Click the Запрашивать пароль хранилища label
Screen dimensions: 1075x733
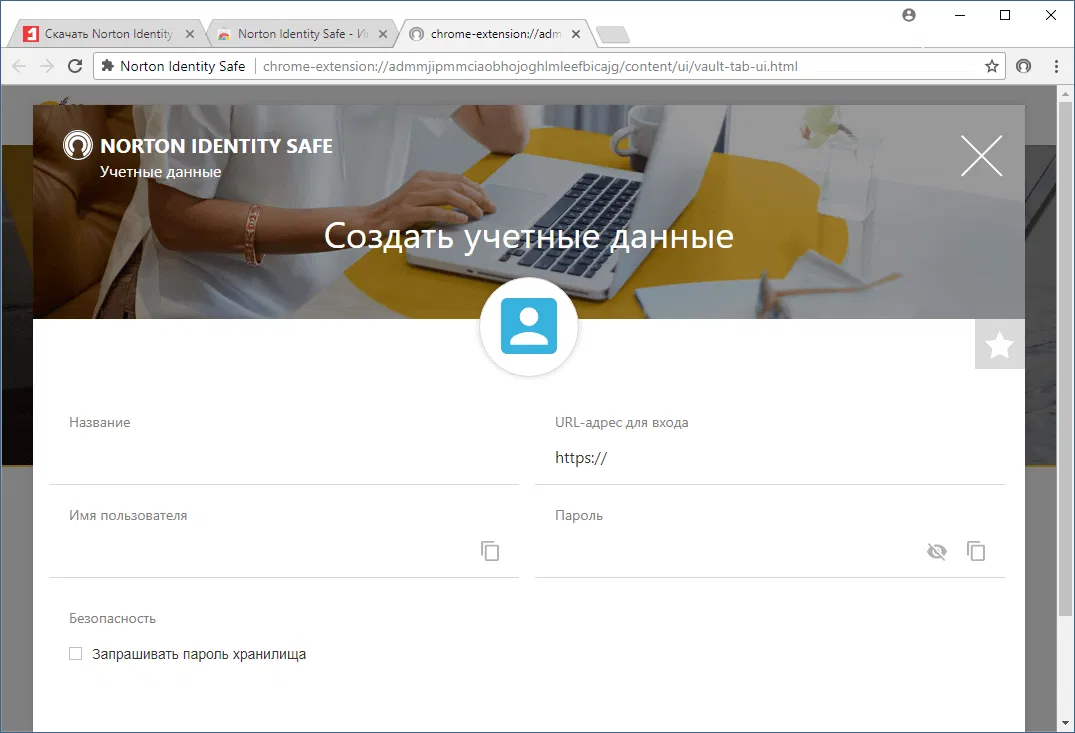199,654
